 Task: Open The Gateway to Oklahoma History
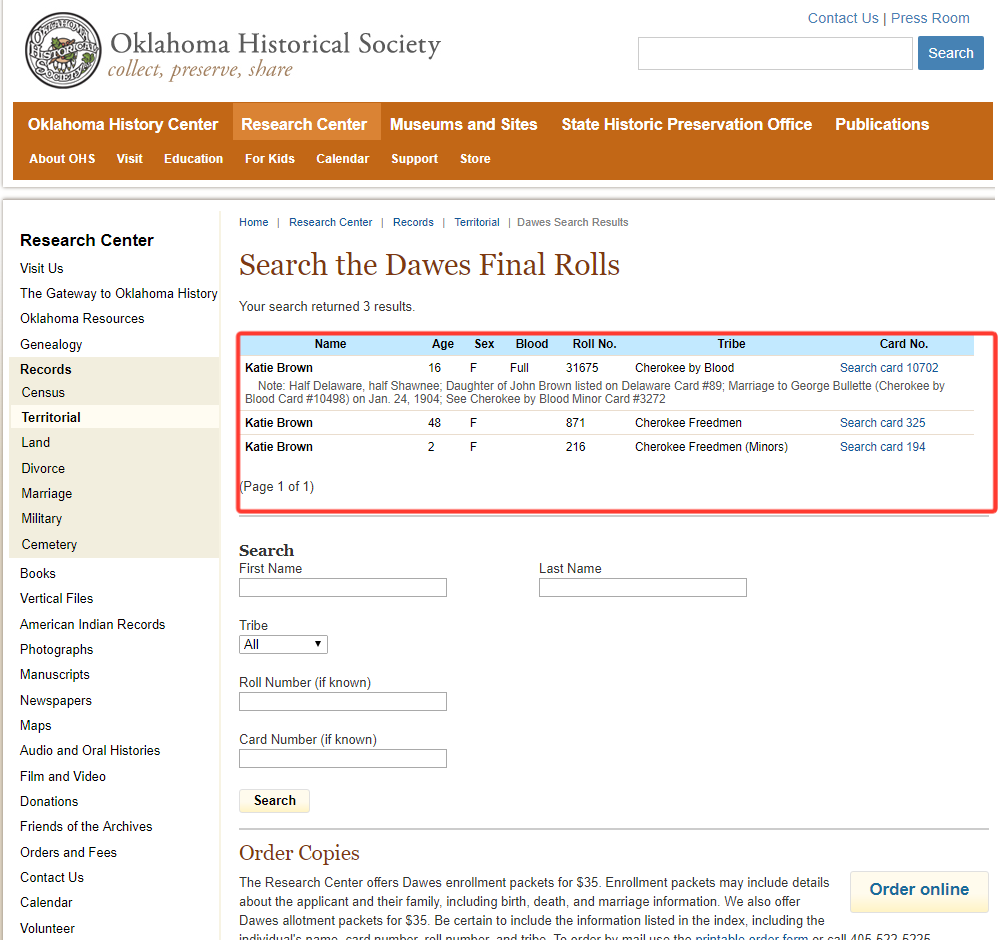pyautogui.click(x=118, y=293)
